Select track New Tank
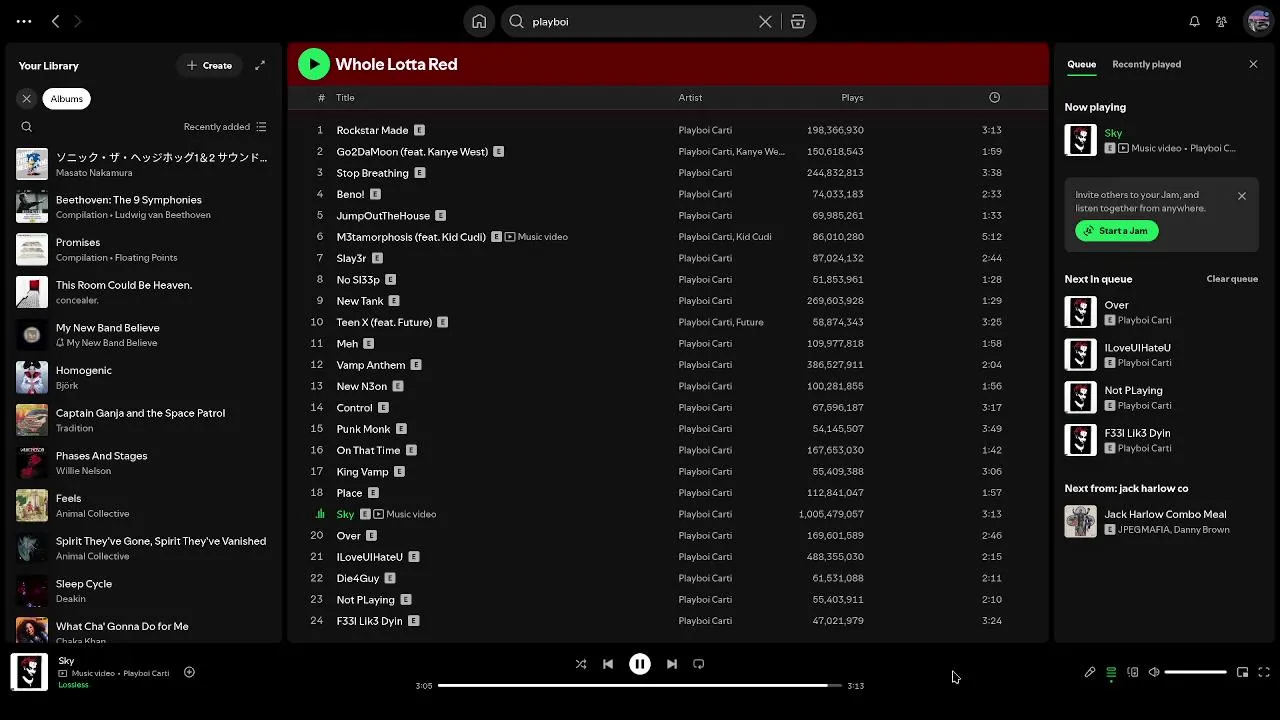The image size is (1280, 720). tap(668, 301)
